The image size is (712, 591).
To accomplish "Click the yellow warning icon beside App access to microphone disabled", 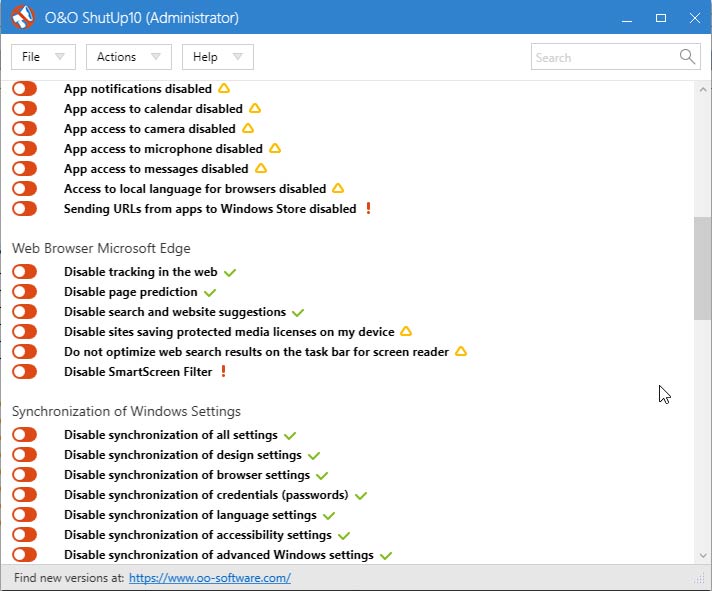I will pyautogui.click(x=275, y=148).
